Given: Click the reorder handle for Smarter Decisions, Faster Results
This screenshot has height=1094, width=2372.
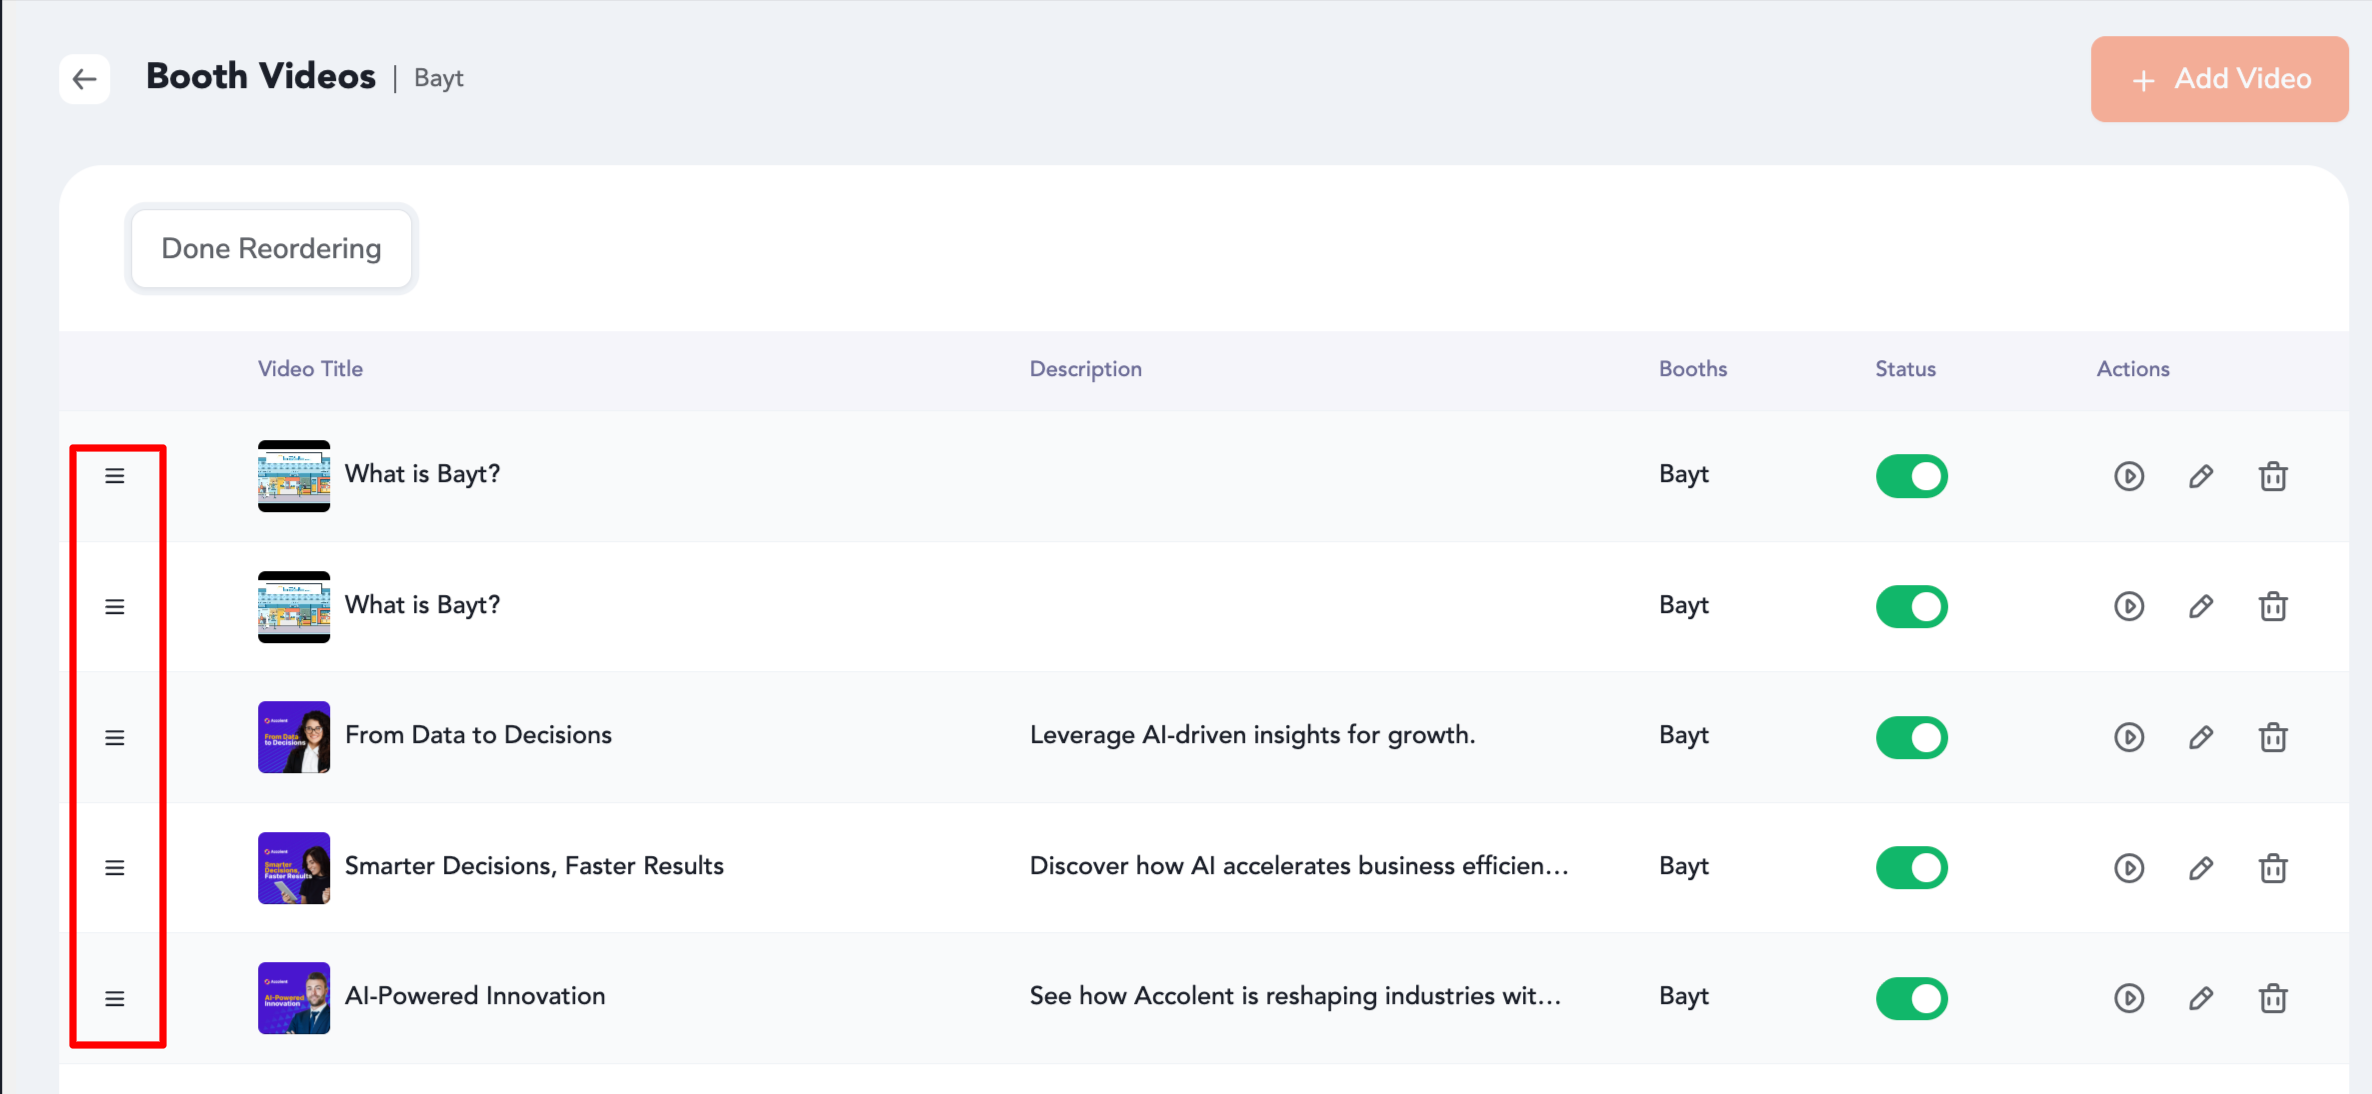Looking at the screenshot, I should 115,868.
